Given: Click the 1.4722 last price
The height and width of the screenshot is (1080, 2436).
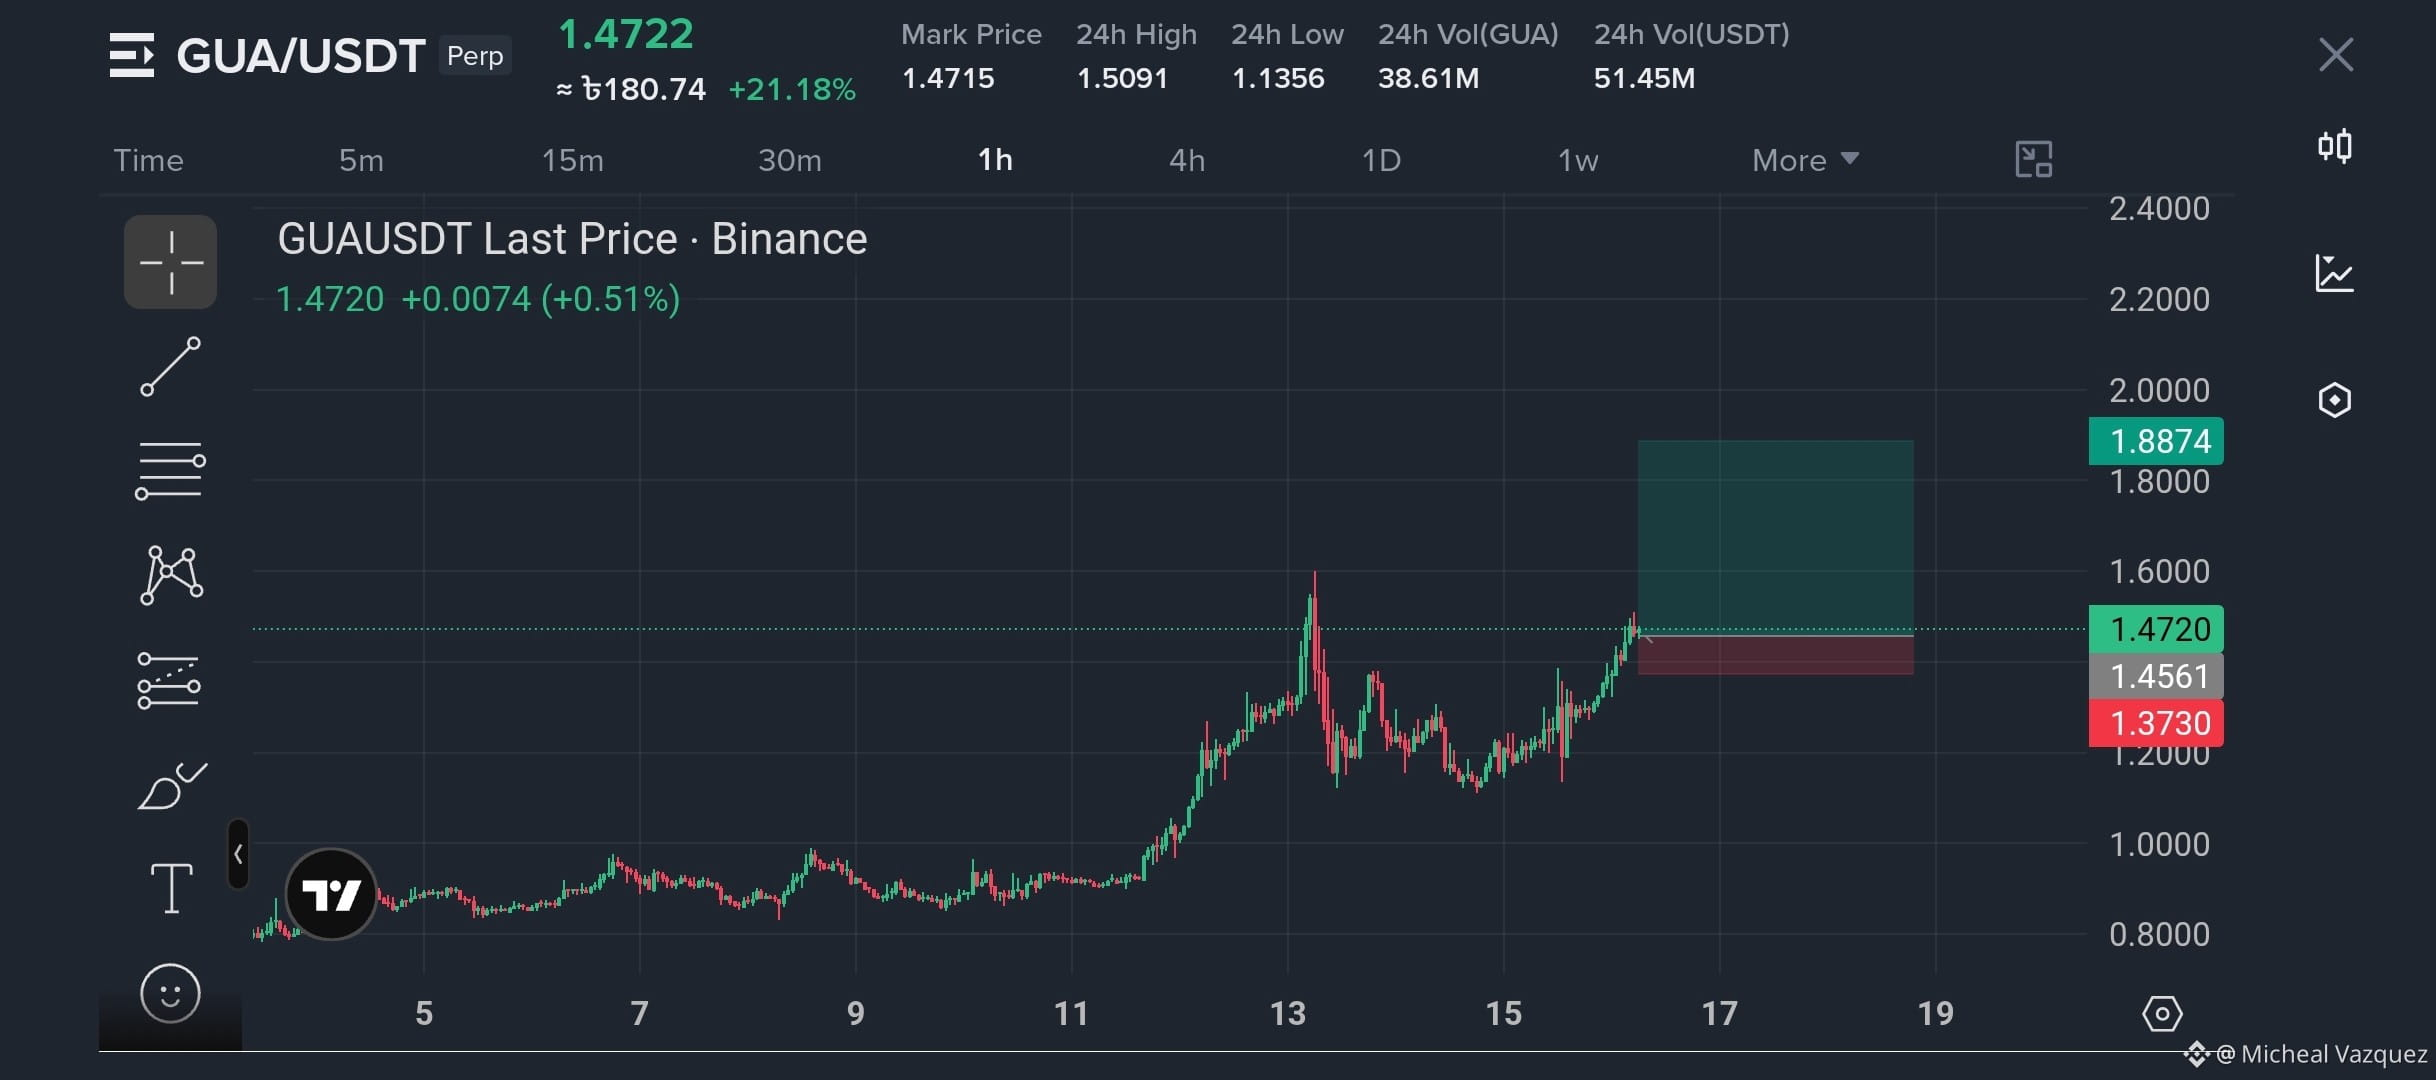Looking at the screenshot, I should pyautogui.click(x=625, y=35).
